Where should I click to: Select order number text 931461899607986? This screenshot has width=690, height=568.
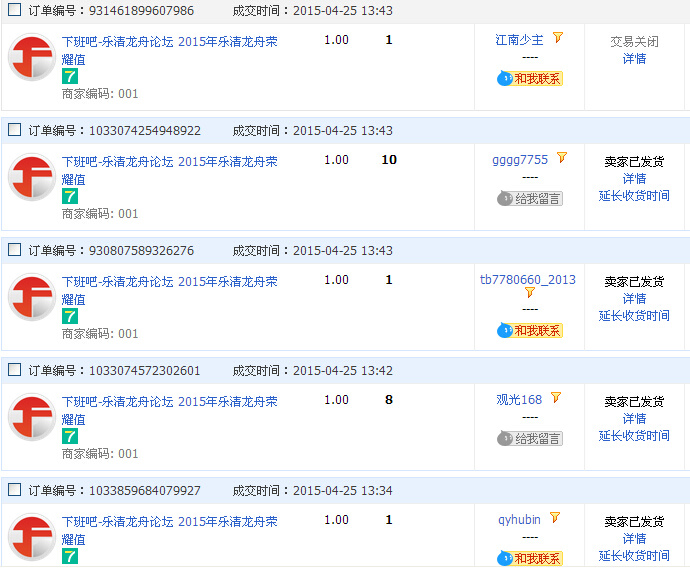[141, 11]
